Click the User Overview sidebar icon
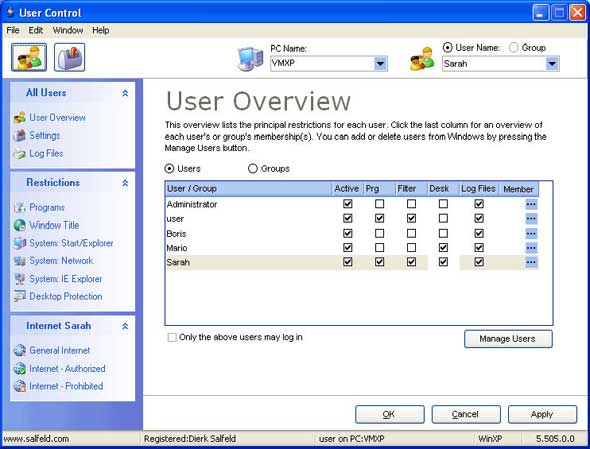Viewport: 590px width, 449px height. pos(20,118)
